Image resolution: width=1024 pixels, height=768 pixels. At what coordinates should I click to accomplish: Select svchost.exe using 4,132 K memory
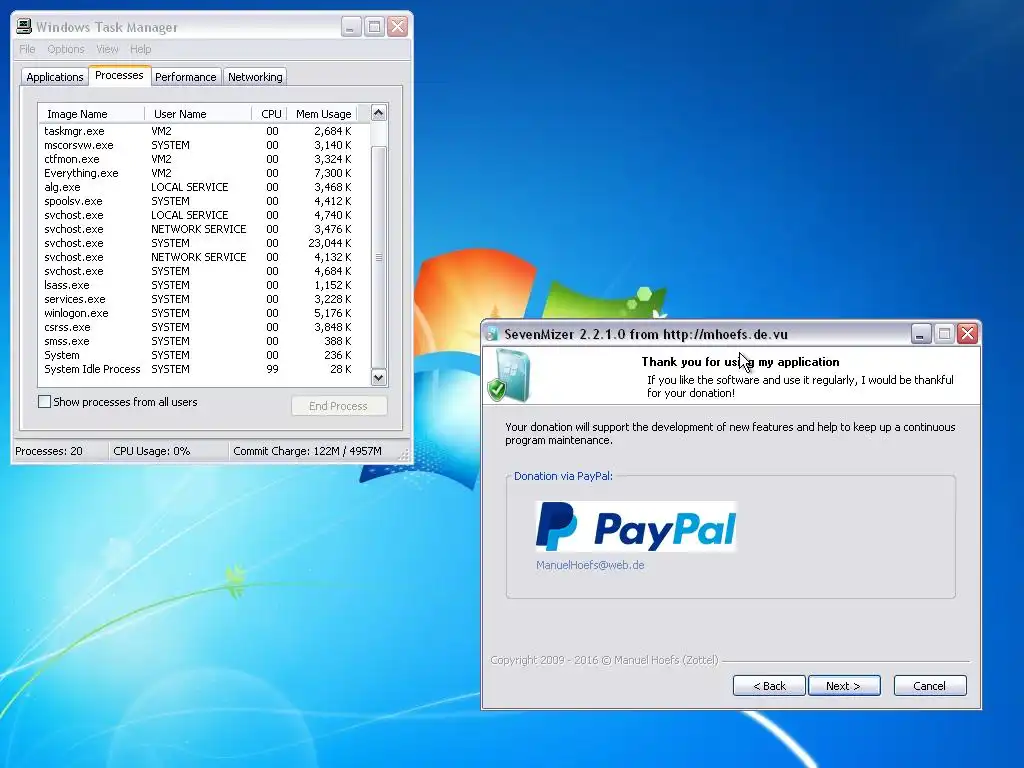[x=204, y=257]
